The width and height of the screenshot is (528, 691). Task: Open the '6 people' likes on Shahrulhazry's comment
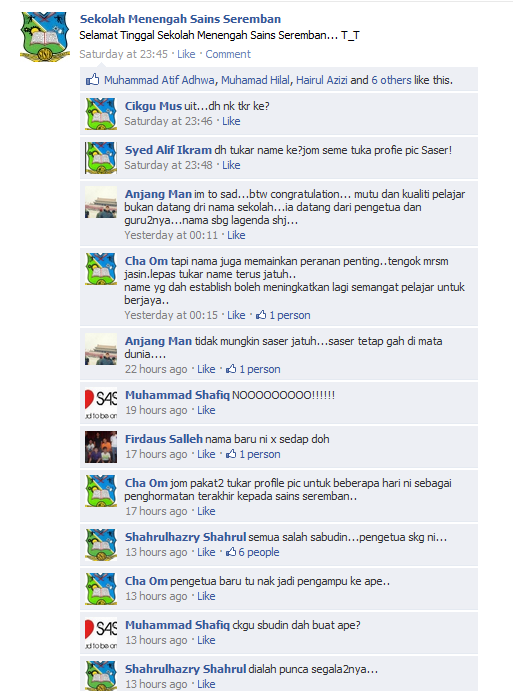[253, 552]
